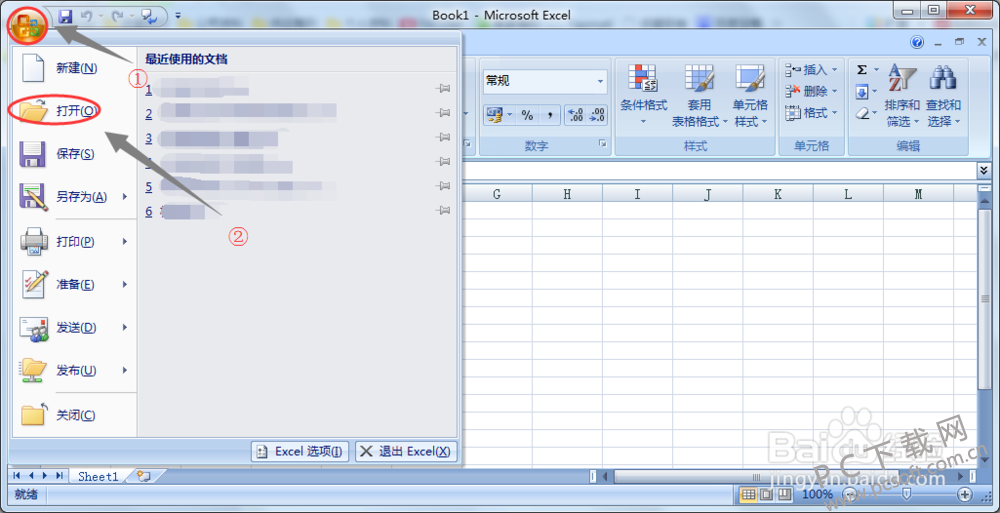The height and width of the screenshot is (513, 1000).
Task: Click 删除 in the 单元格 group
Action: [811, 91]
